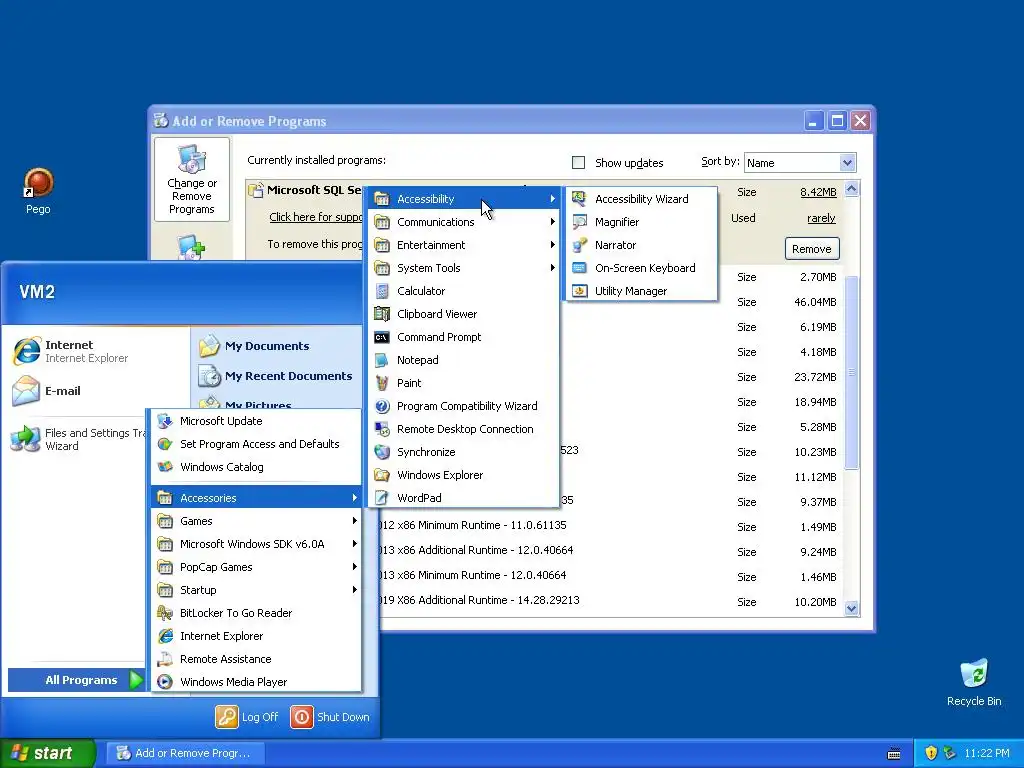The height and width of the screenshot is (768, 1024).
Task: Launch BitLocker To Go Reader
Action: pyautogui.click(x=255, y=613)
